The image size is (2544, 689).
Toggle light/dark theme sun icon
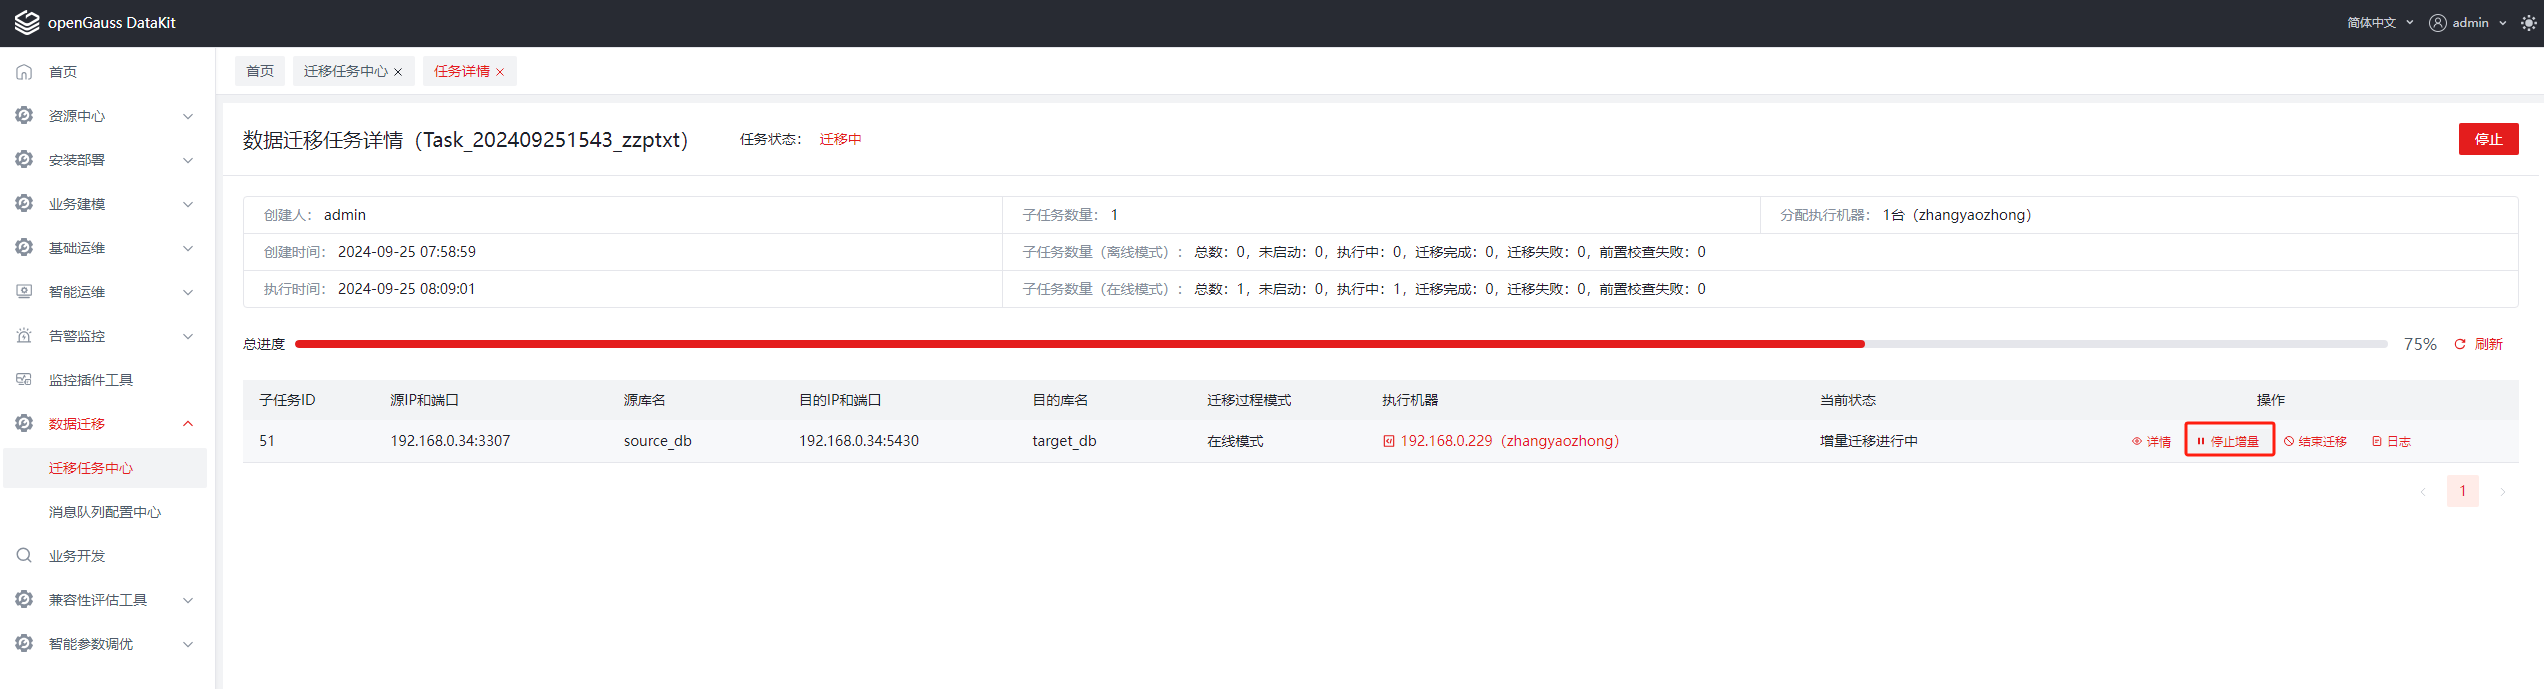(x=2528, y=23)
